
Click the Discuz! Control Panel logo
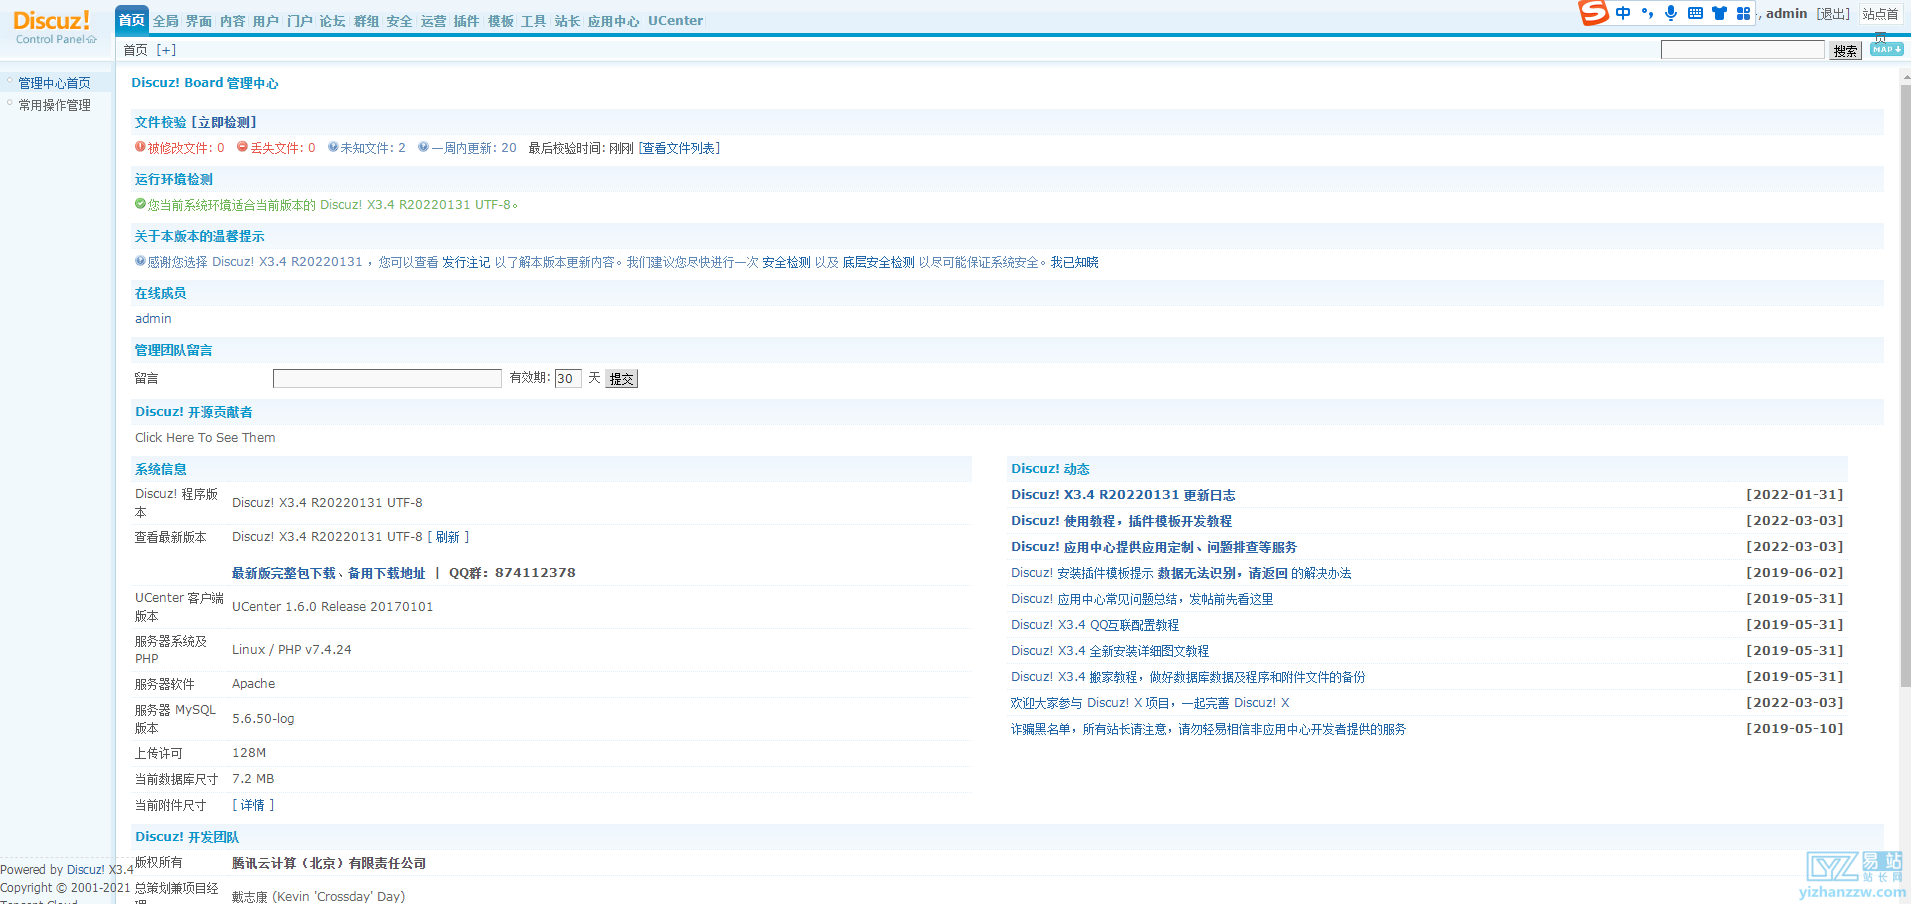(54, 26)
